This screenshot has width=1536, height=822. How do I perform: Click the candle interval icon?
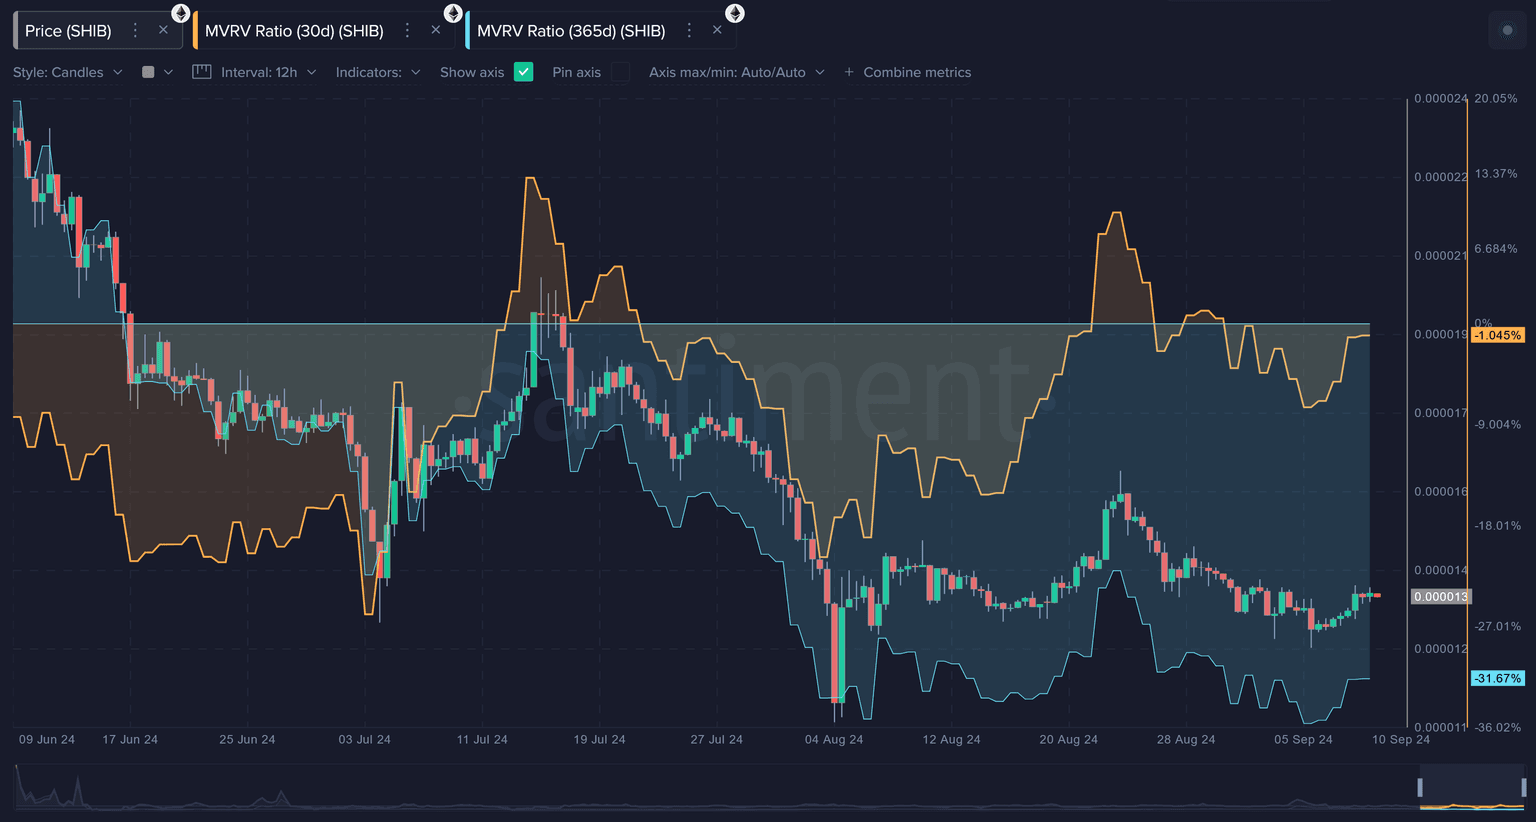(201, 72)
